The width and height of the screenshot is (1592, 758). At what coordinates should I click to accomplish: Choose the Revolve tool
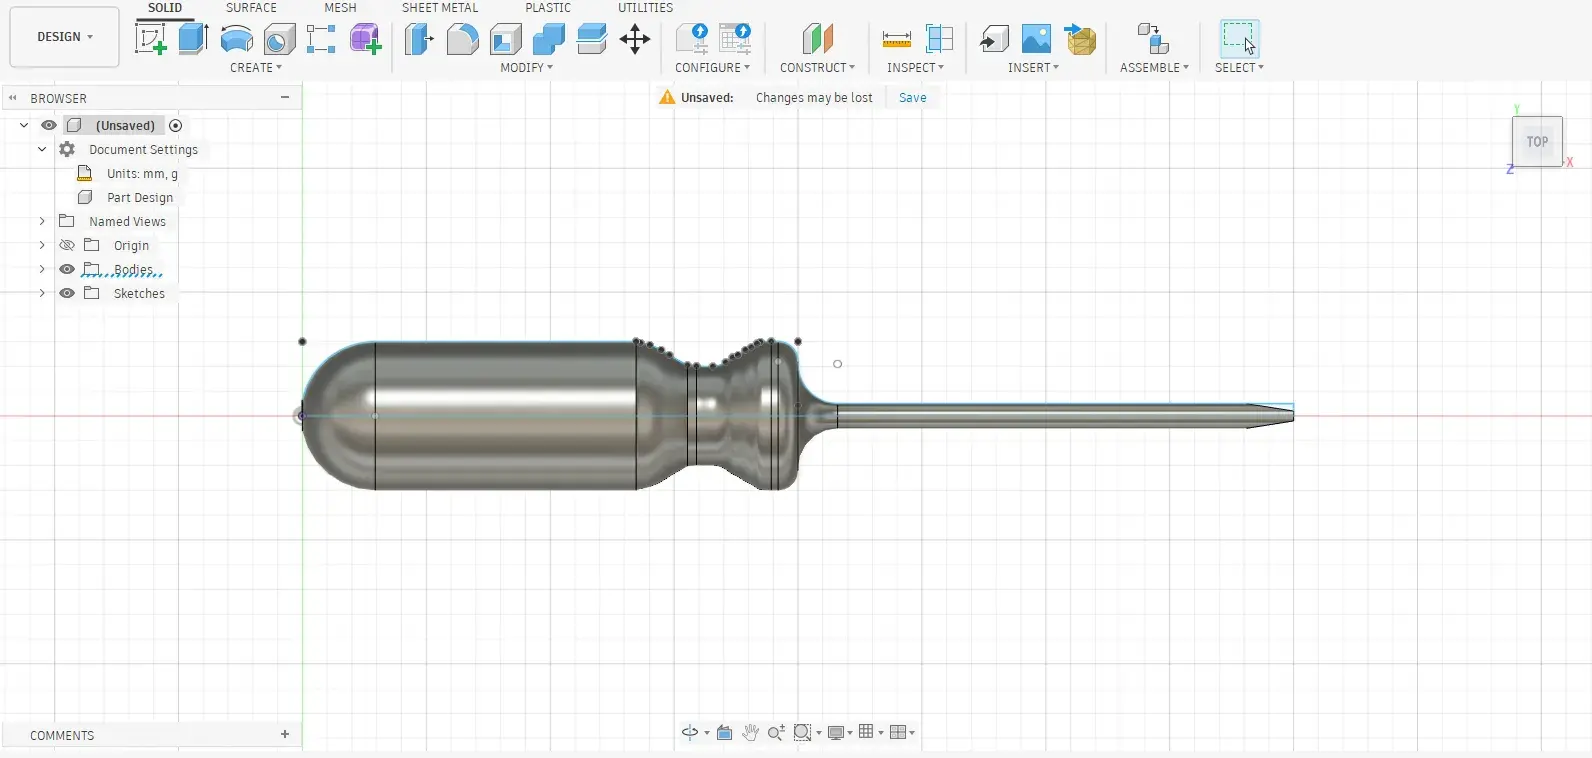237,39
